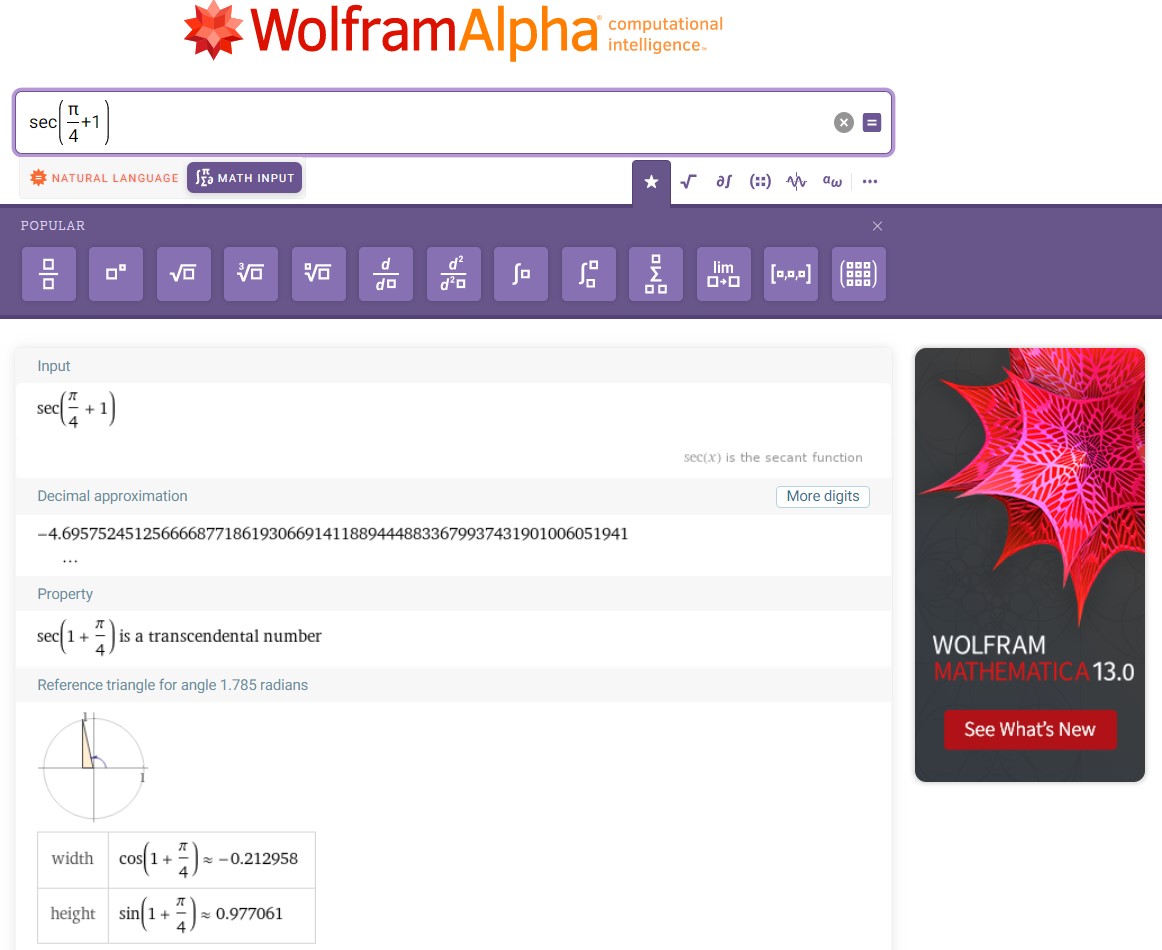Click the More digits button
This screenshot has height=950, width=1162.
pyautogui.click(x=823, y=496)
